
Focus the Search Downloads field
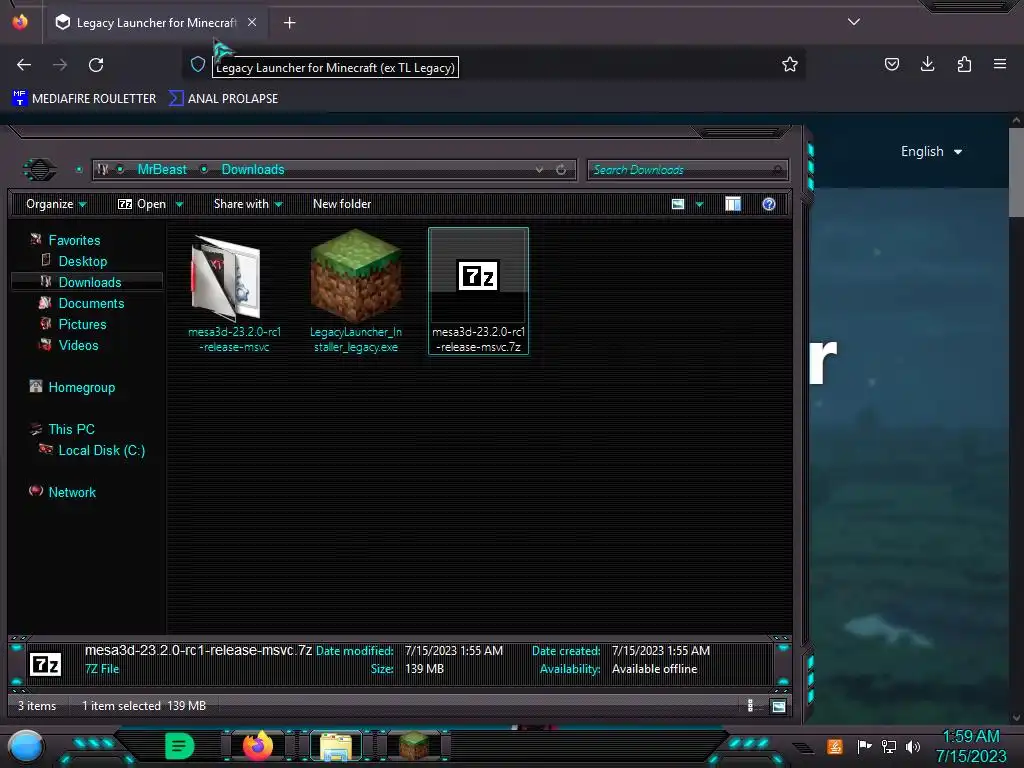tap(687, 170)
